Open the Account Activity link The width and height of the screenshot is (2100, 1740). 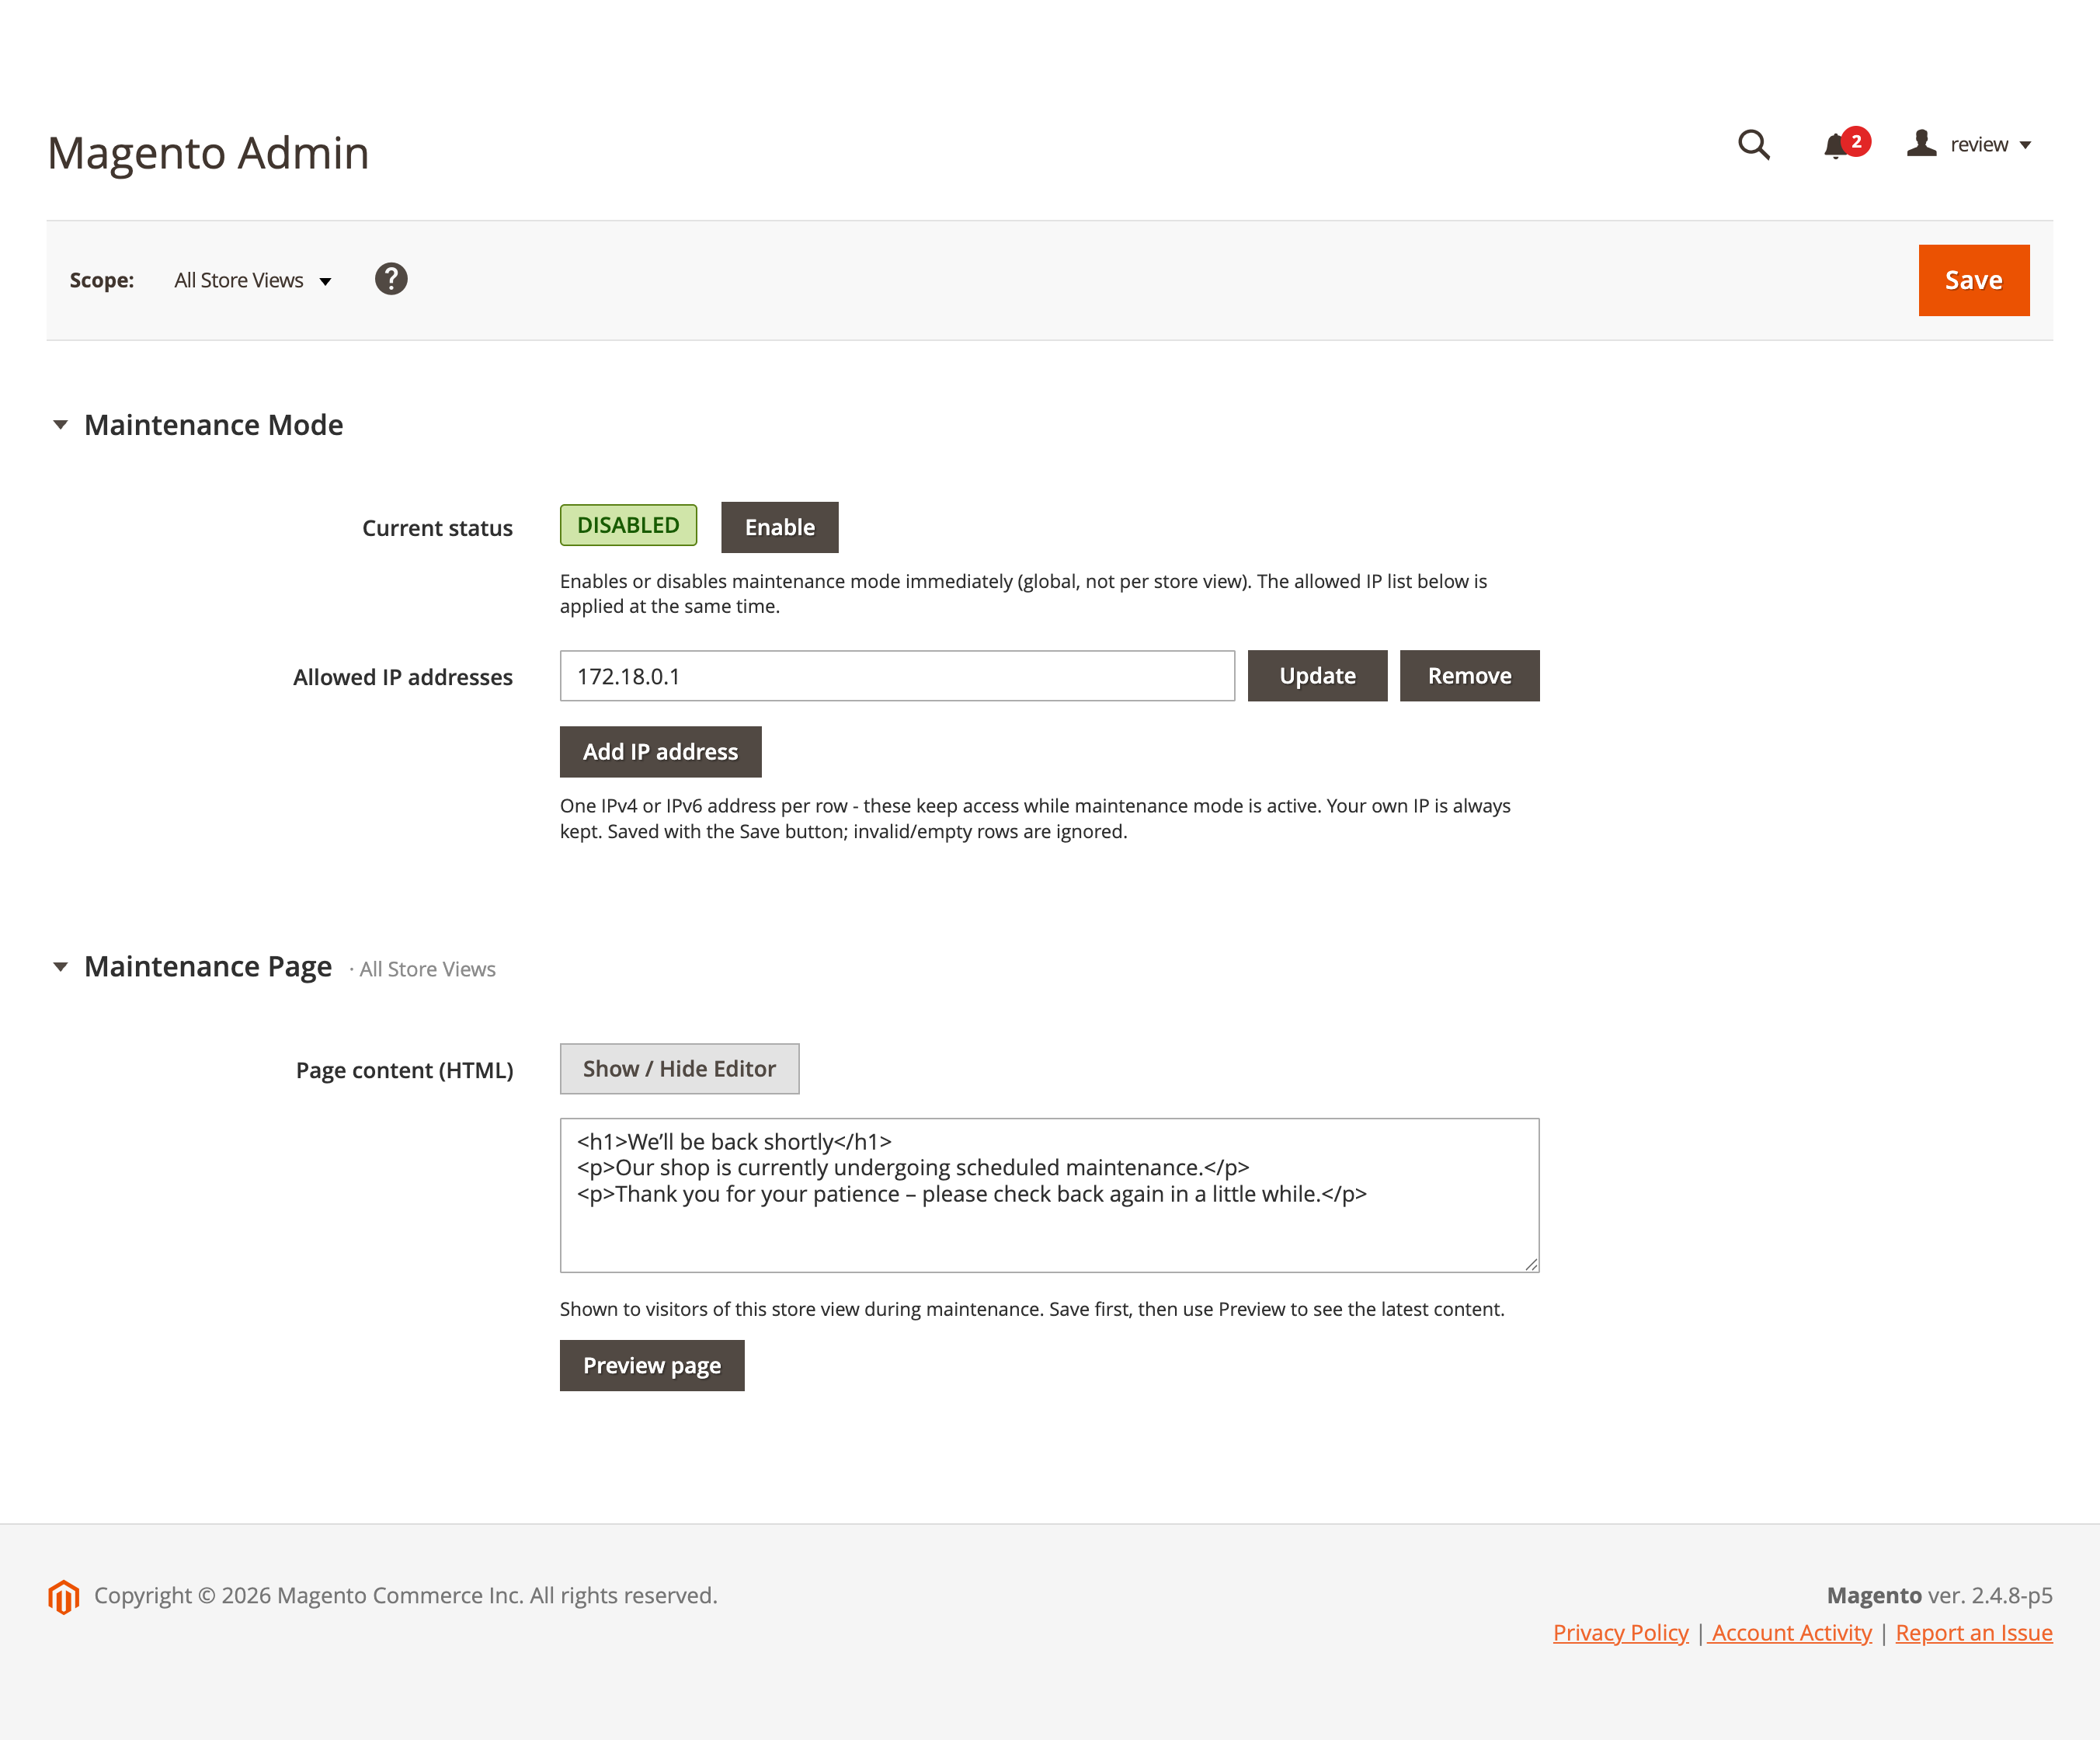(1791, 1633)
